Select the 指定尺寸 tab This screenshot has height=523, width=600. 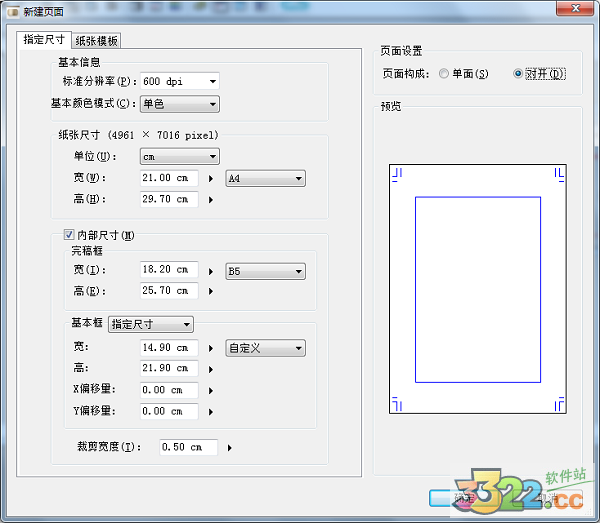(x=44, y=39)
